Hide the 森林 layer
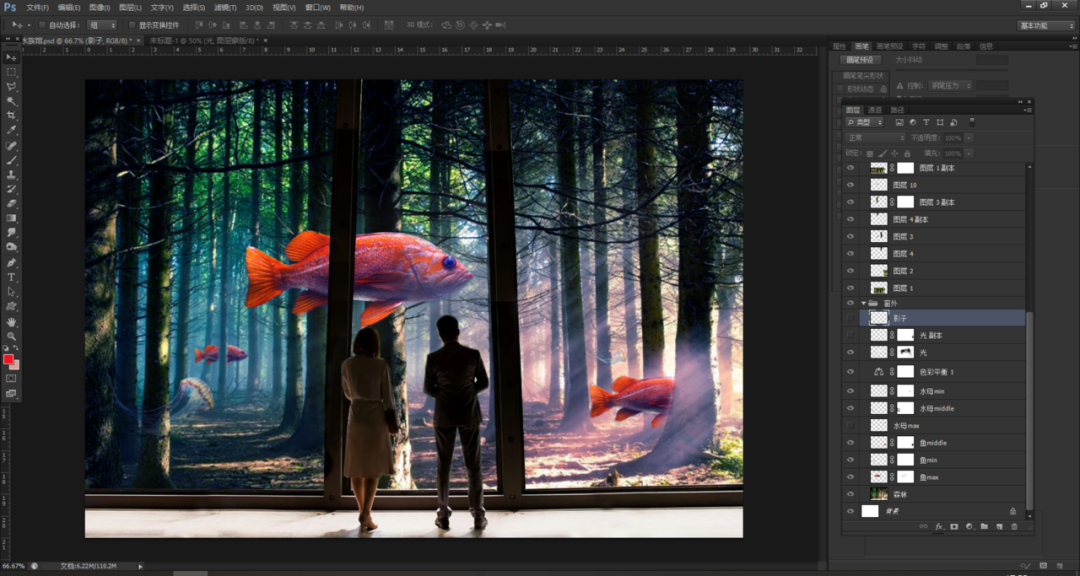This screenshot has width=1080, height=576. tap(850, 493)
